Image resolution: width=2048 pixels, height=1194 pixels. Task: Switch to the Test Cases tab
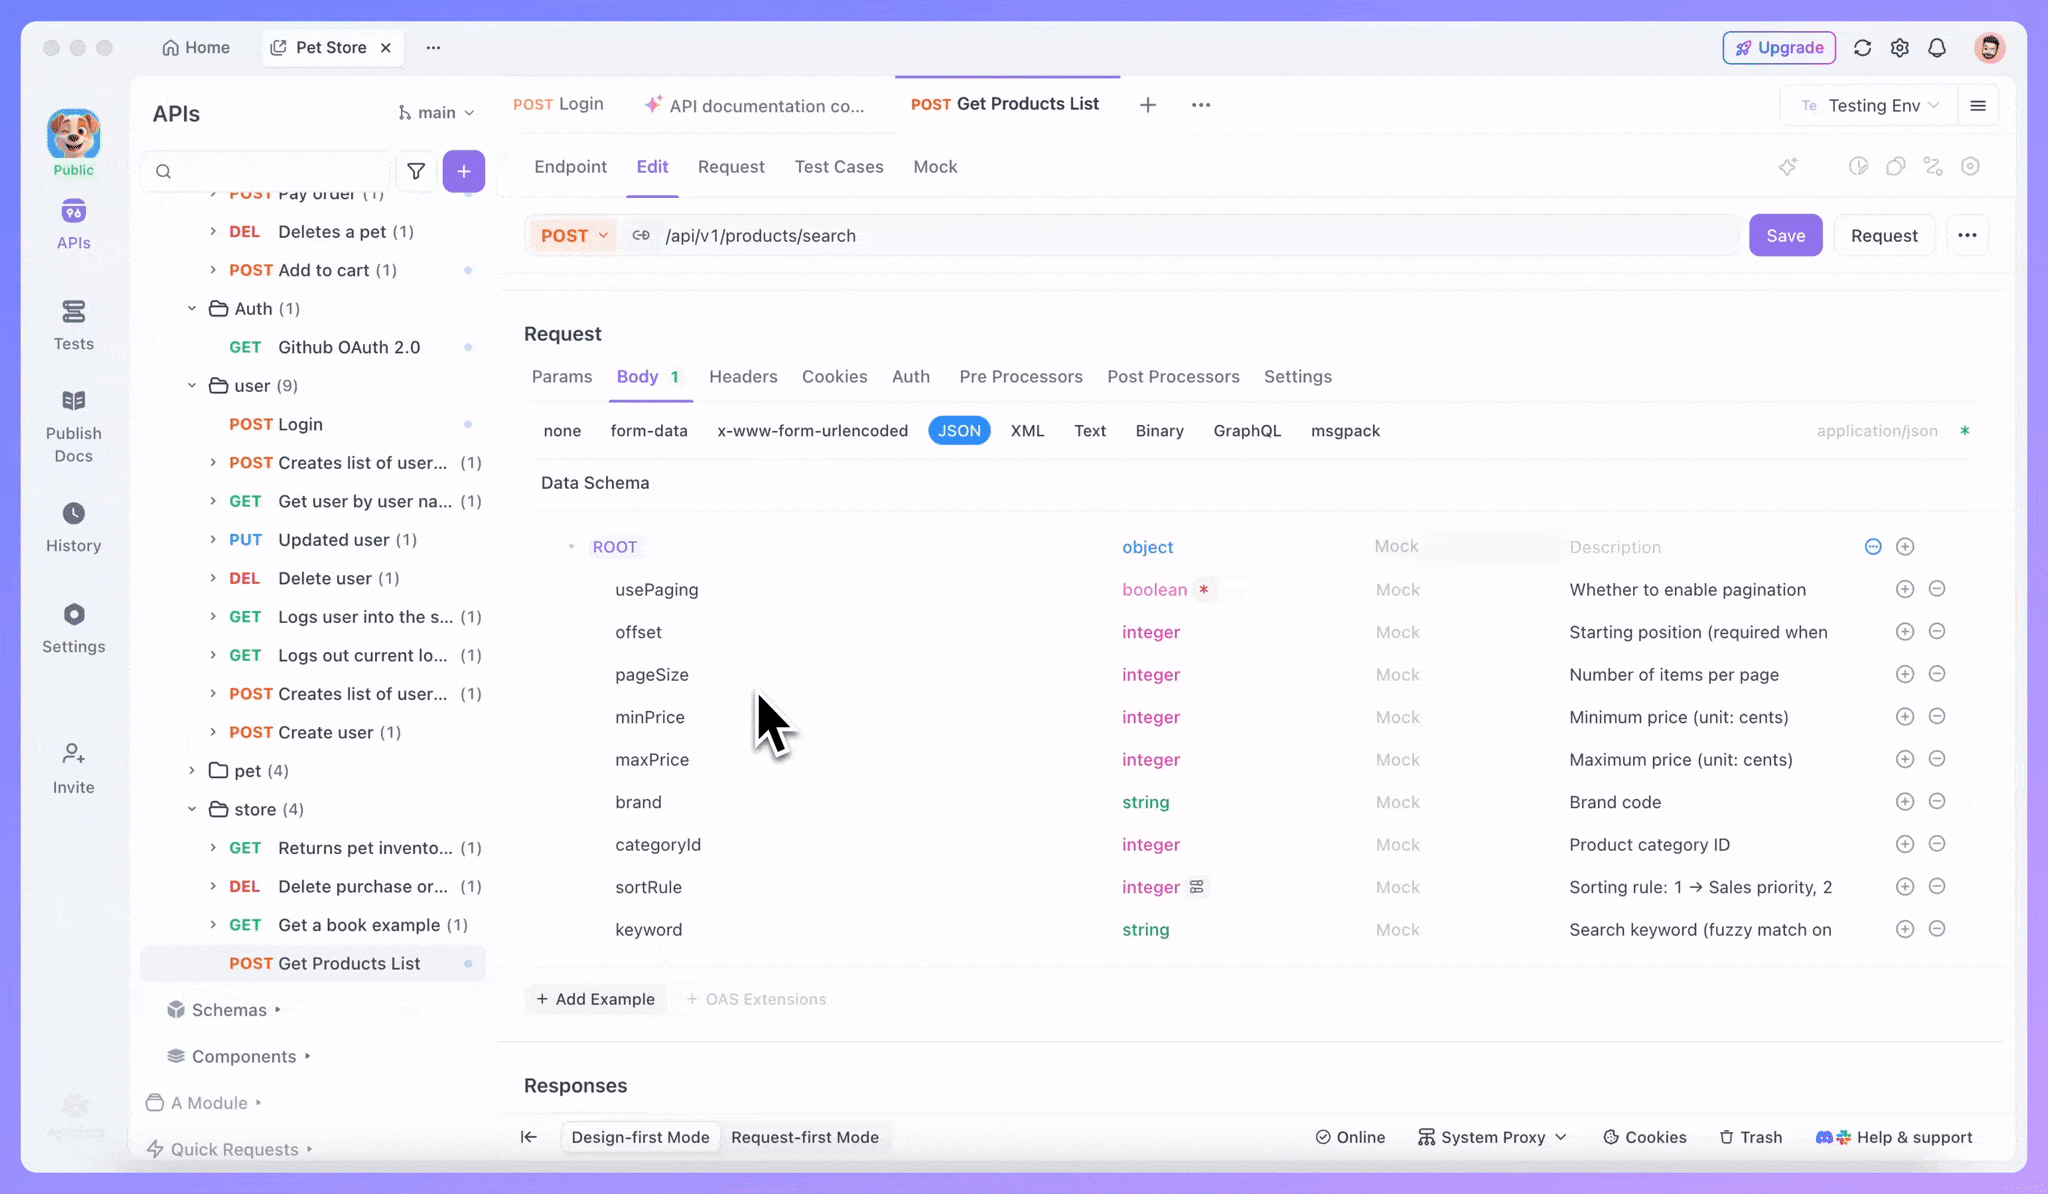[839, 167]
